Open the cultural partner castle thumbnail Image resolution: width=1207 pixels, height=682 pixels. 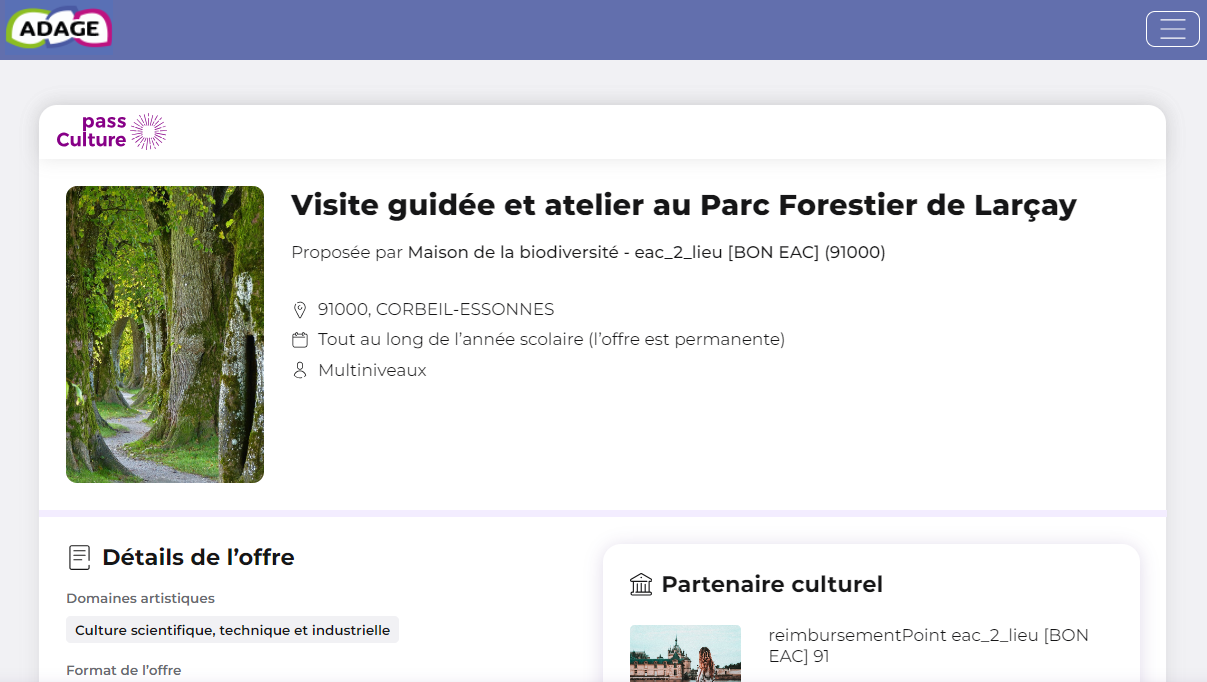pyautogui.click(x=685, y=653)
